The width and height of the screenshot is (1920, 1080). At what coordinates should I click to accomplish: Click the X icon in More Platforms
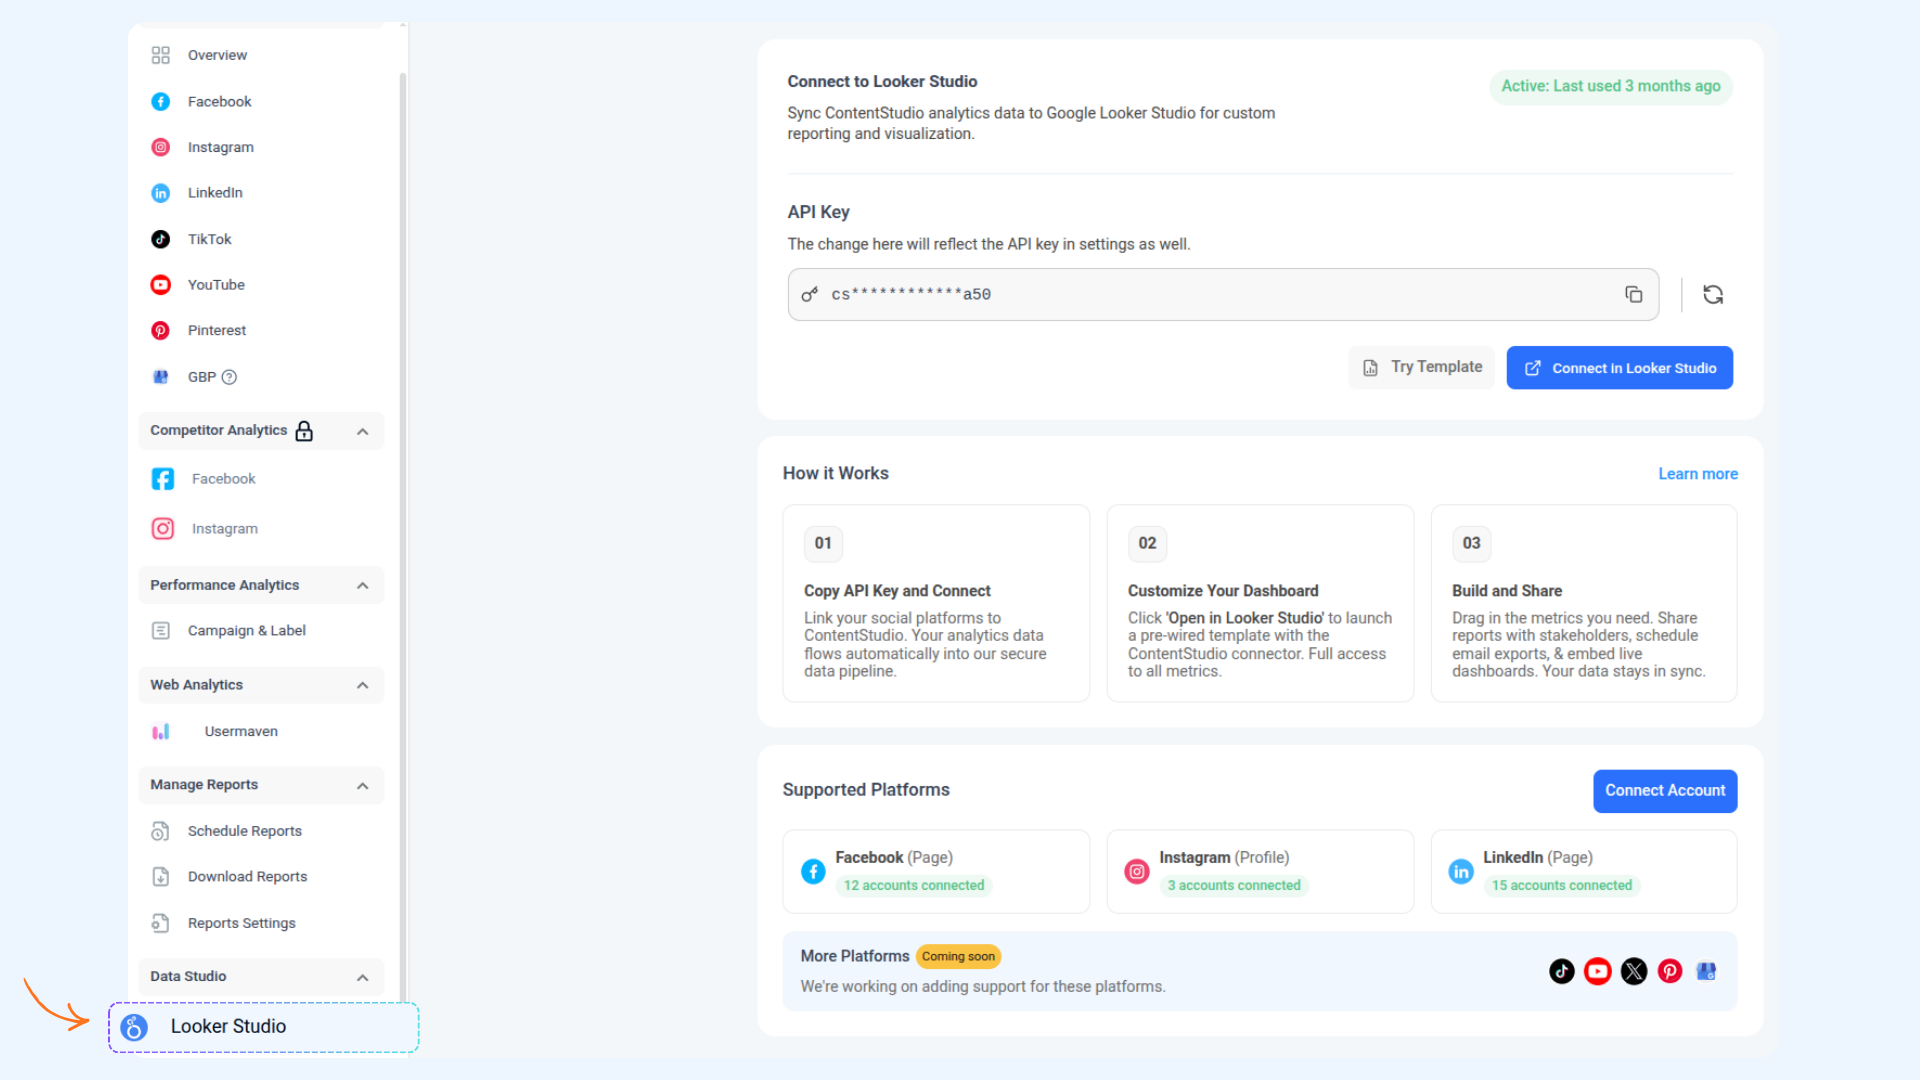pyautogui.click(x=1633, y=971)
